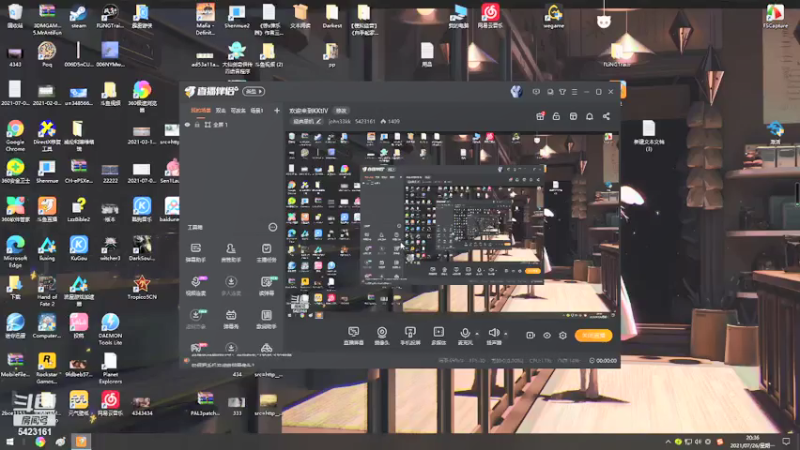Select the fullscreen 1 source row
800x450 pixels.
[231, 124]
